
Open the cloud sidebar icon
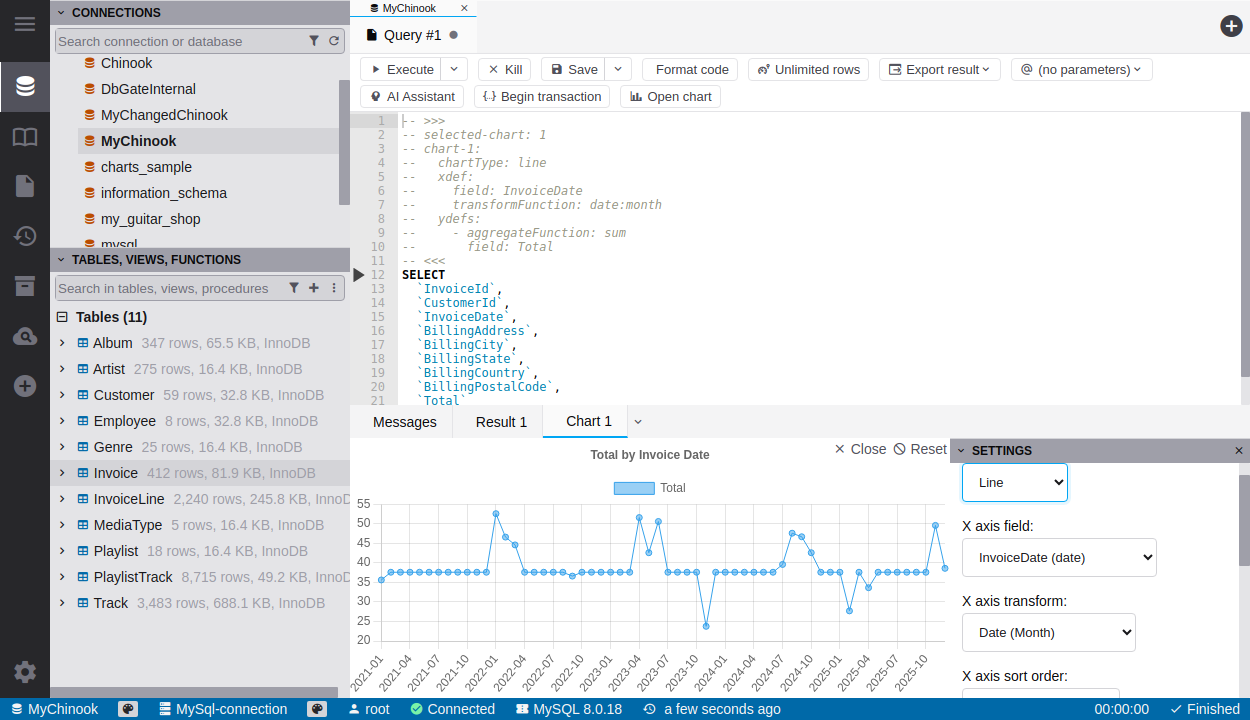(x=25, y=336)
